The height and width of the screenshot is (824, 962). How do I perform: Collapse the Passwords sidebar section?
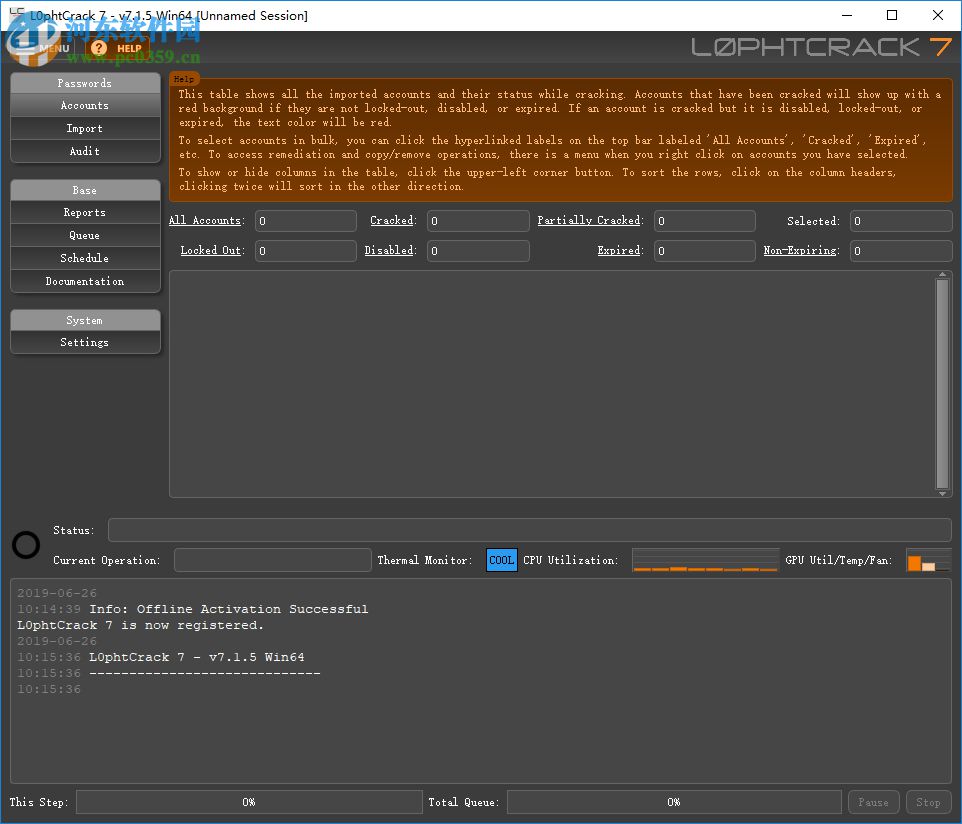tap(85, 83)
